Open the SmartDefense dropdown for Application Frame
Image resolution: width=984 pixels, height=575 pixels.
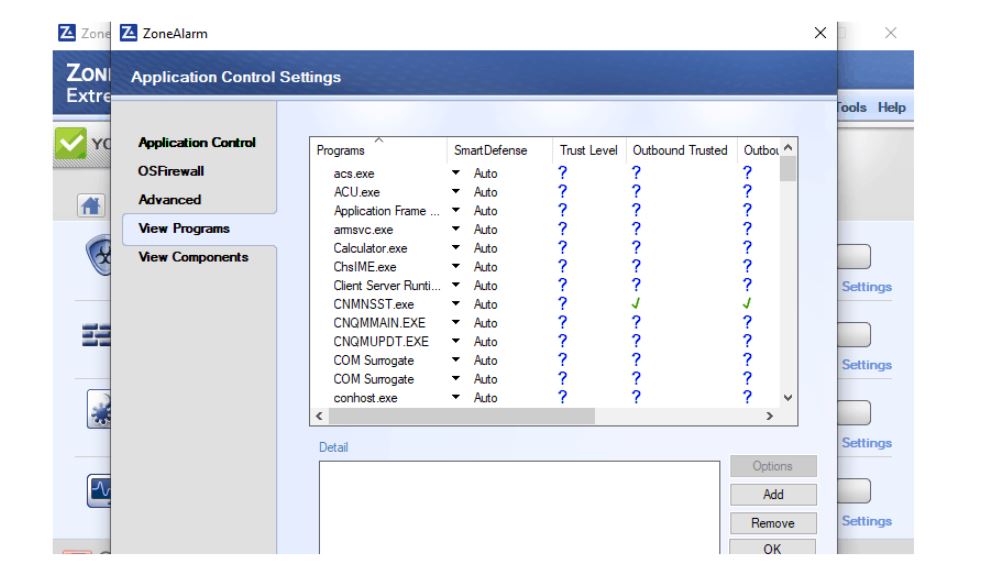pyautogui.click(x=456, y=210)
